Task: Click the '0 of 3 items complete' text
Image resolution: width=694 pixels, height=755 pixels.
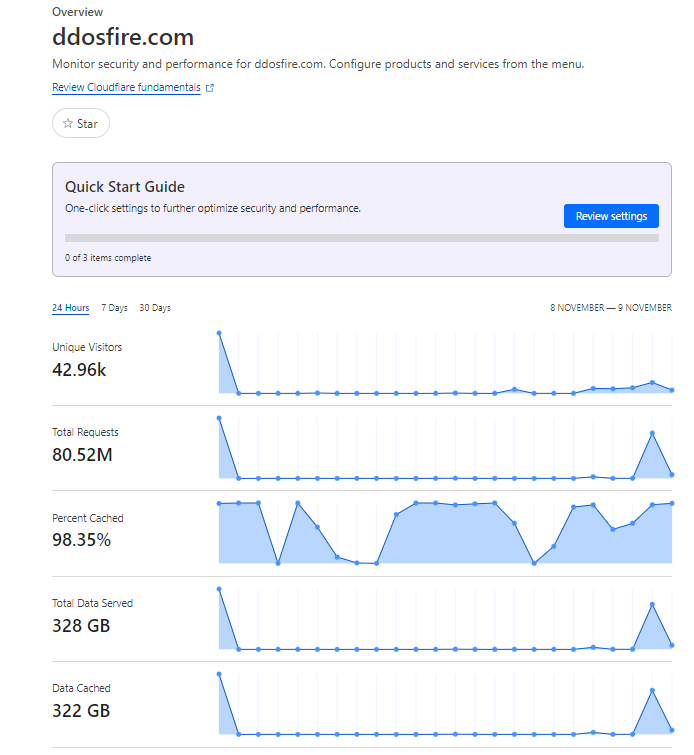Action: point(108,258)
